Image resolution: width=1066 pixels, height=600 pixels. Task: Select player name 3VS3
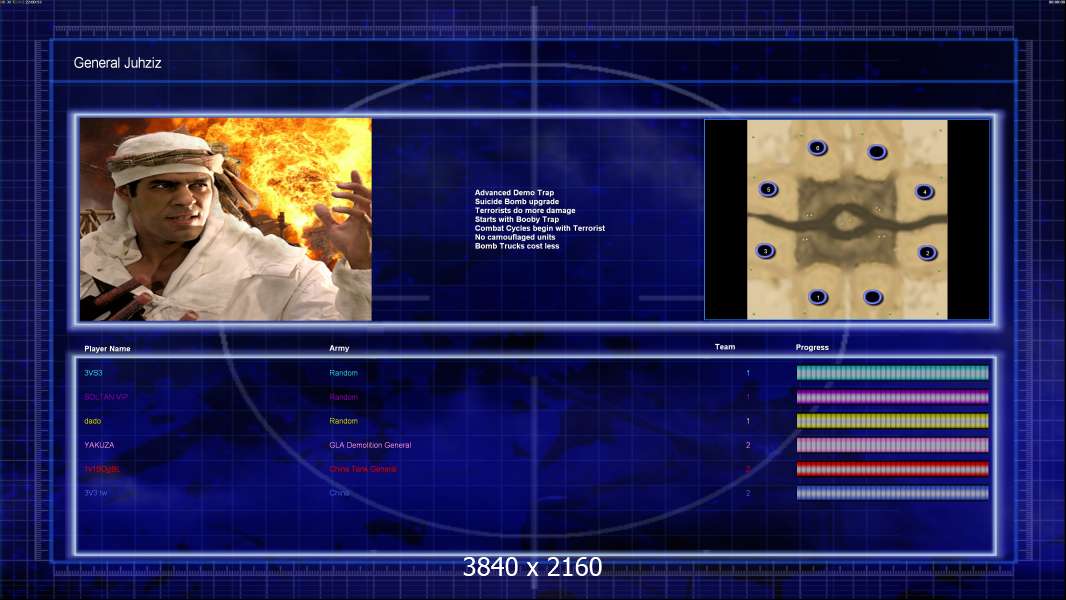coord(93,373)
